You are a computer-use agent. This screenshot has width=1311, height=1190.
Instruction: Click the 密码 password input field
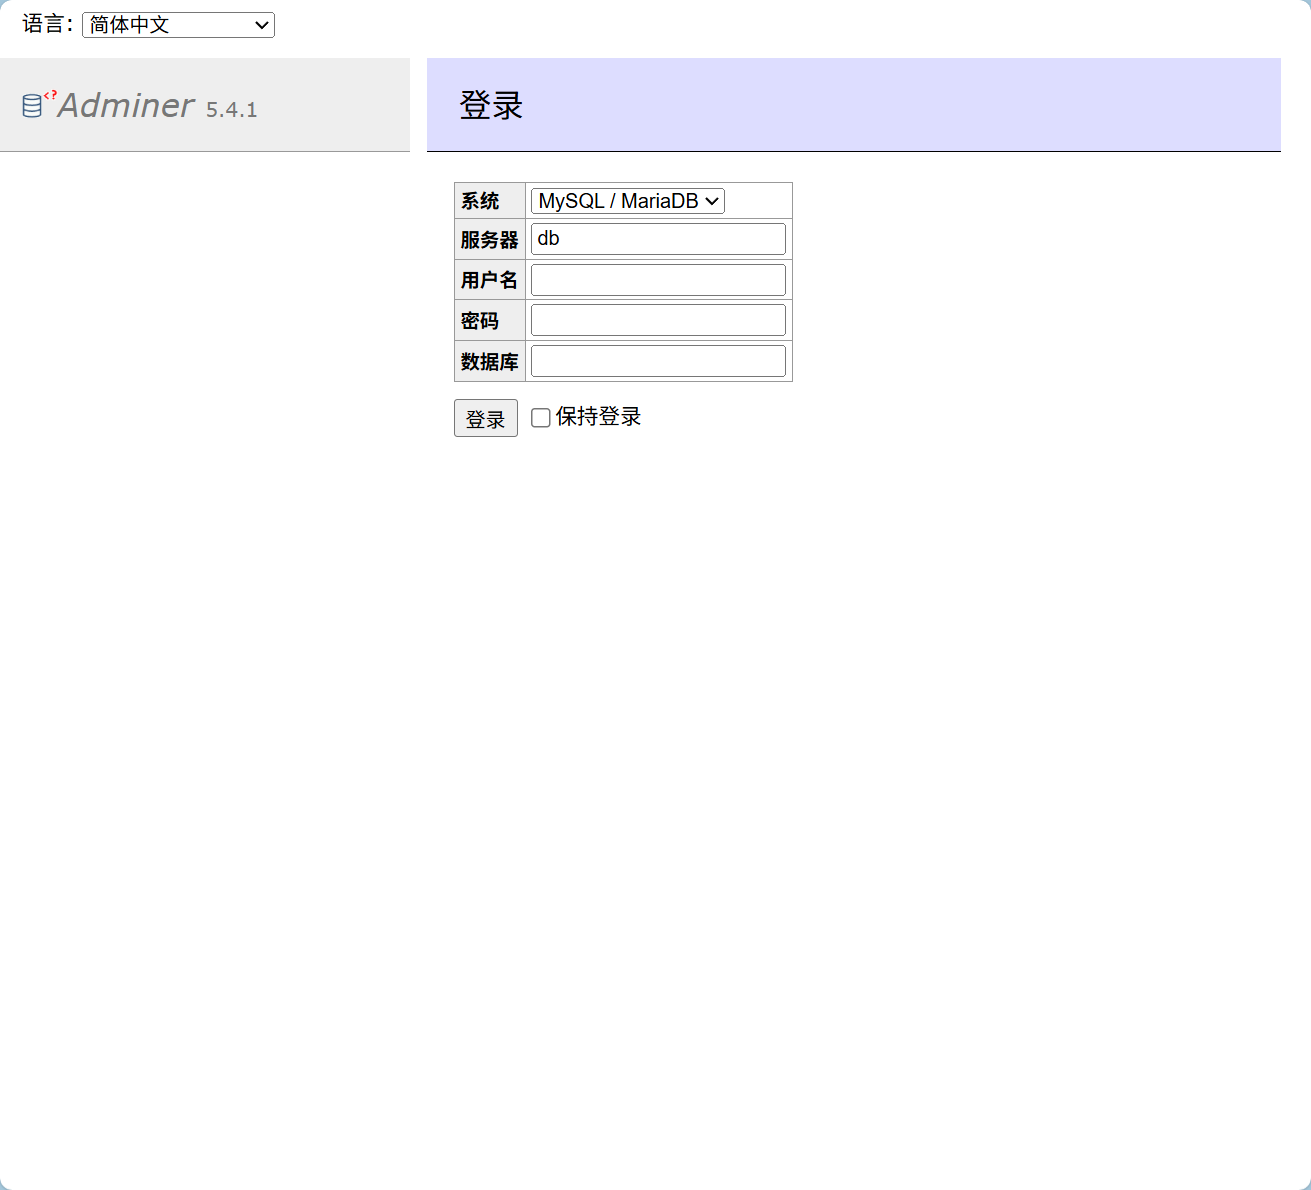point(657,319)
